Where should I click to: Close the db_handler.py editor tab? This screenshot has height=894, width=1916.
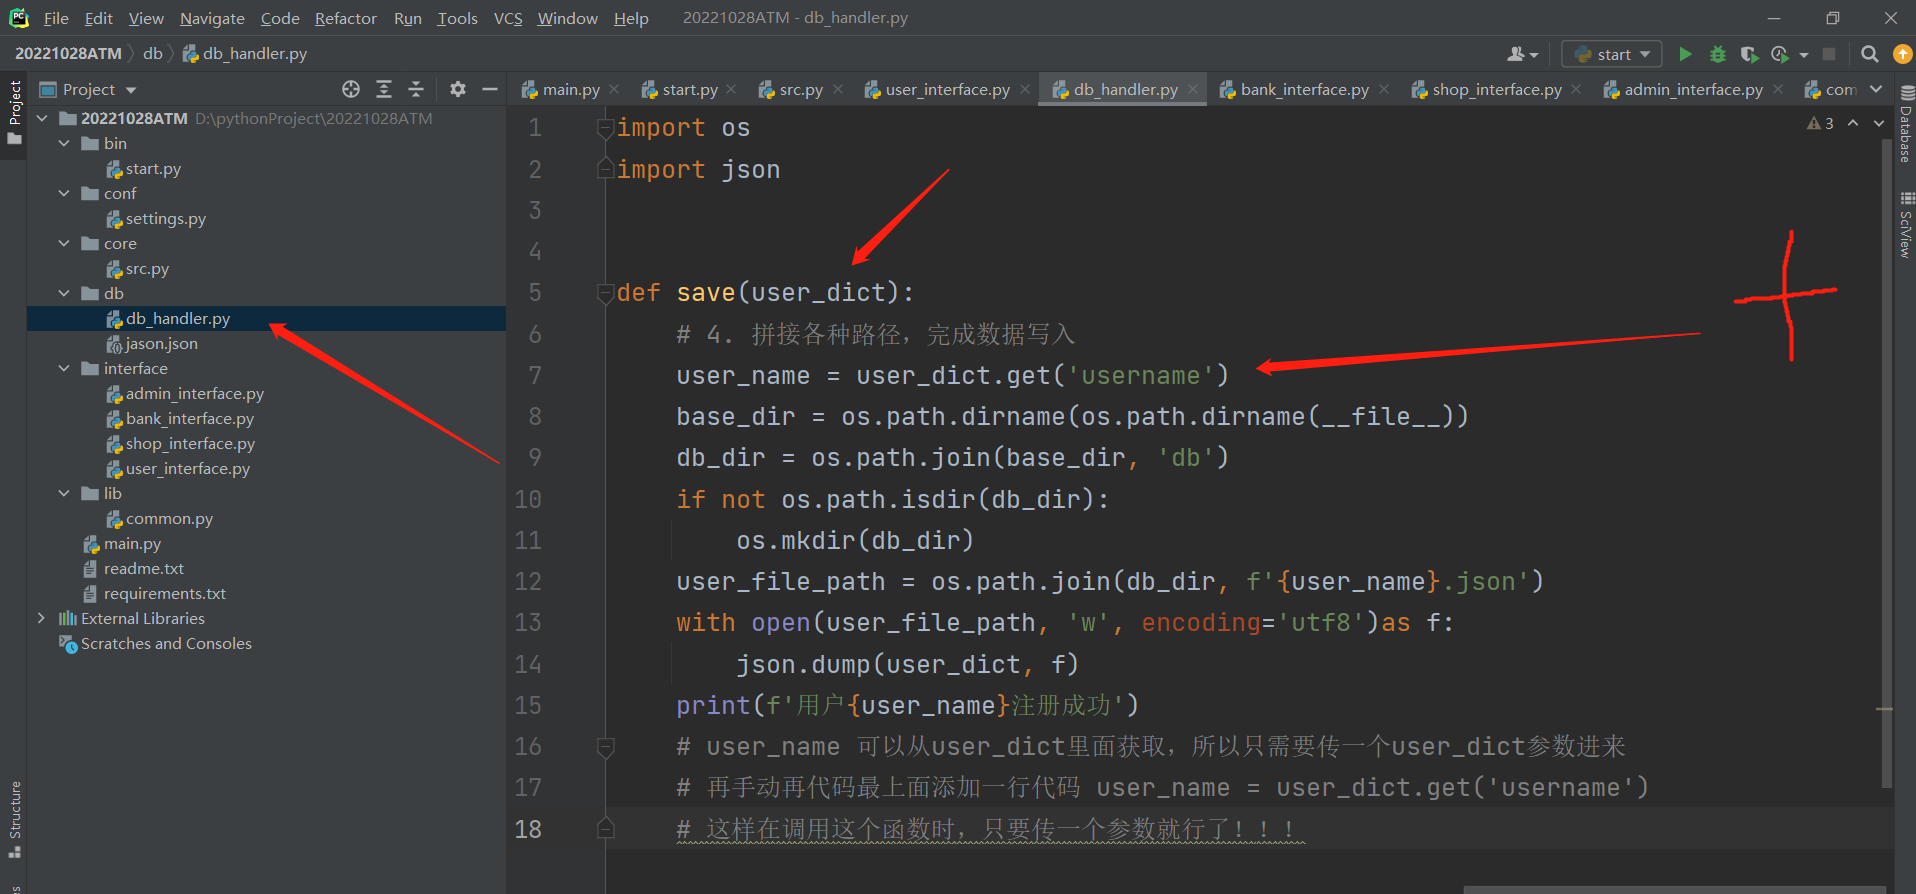click(1193, 89)
